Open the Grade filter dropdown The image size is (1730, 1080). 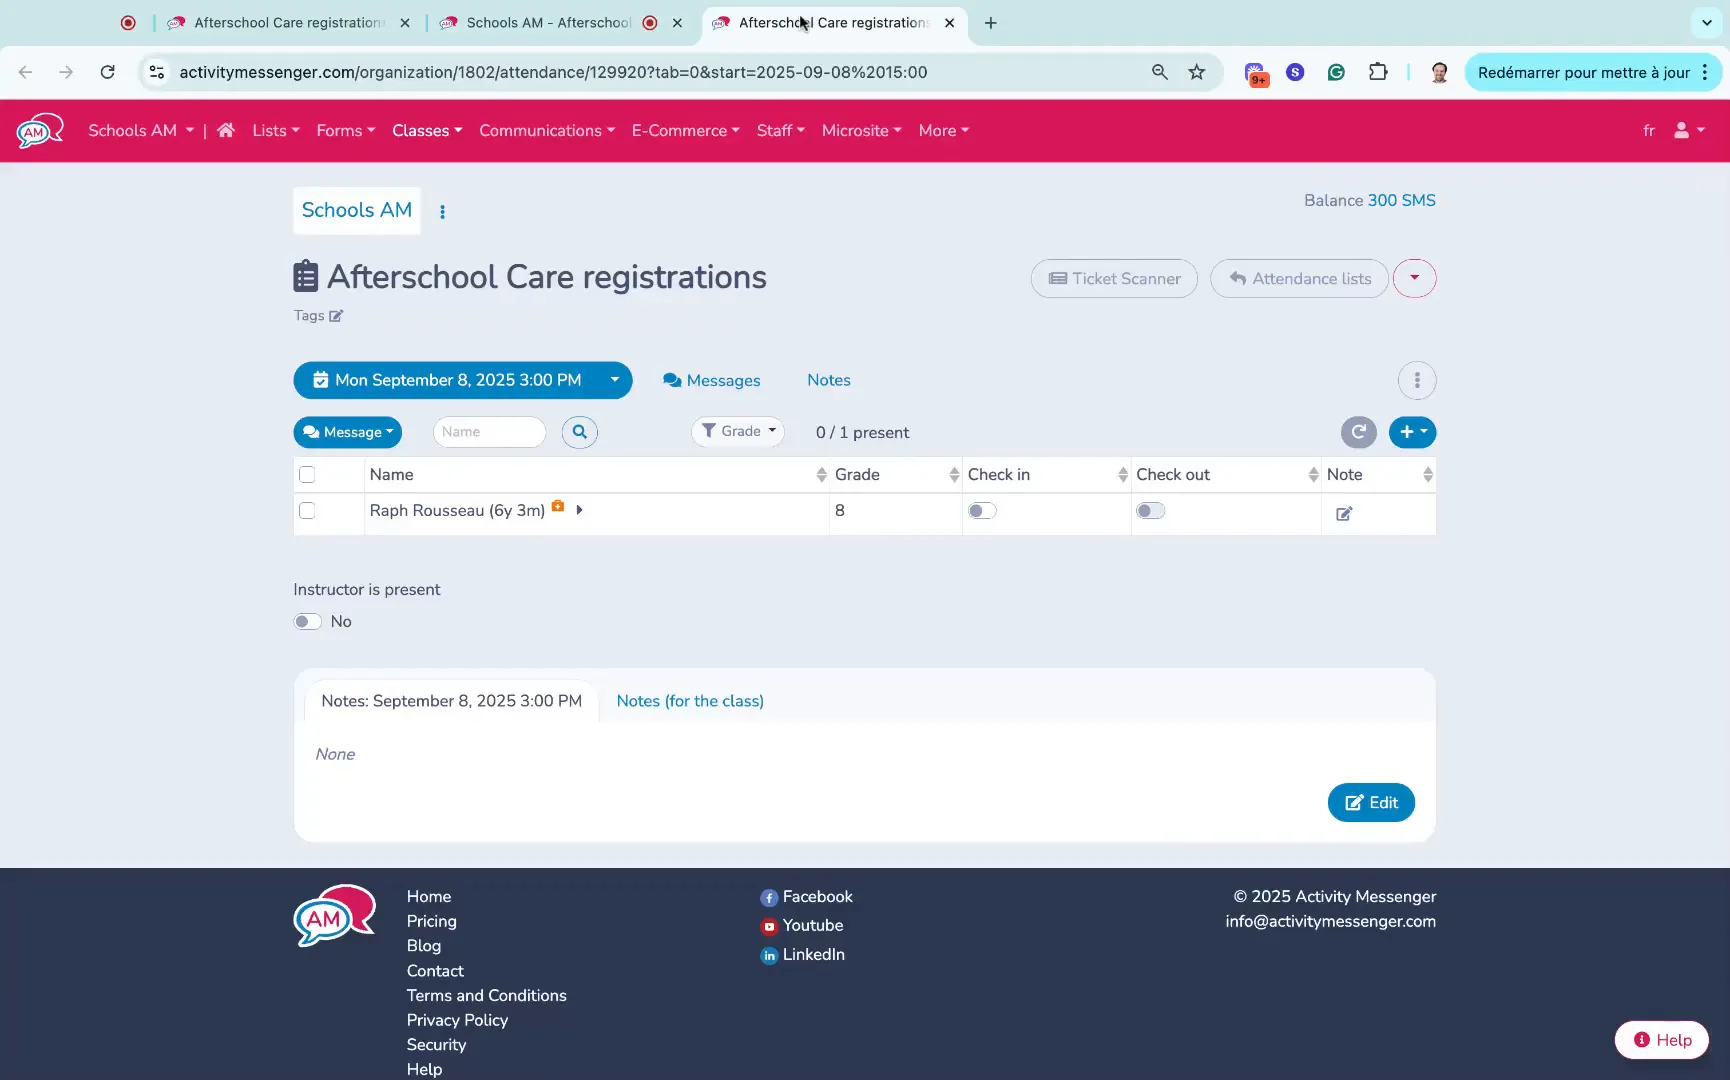click(738, 431)
